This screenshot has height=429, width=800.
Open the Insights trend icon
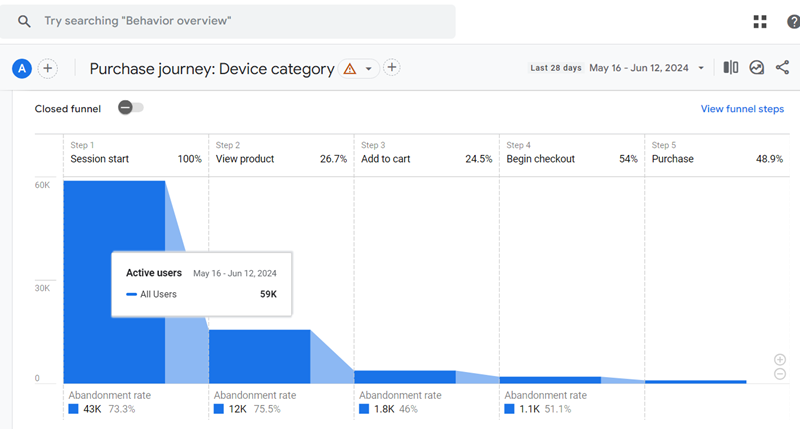point(757,68)
